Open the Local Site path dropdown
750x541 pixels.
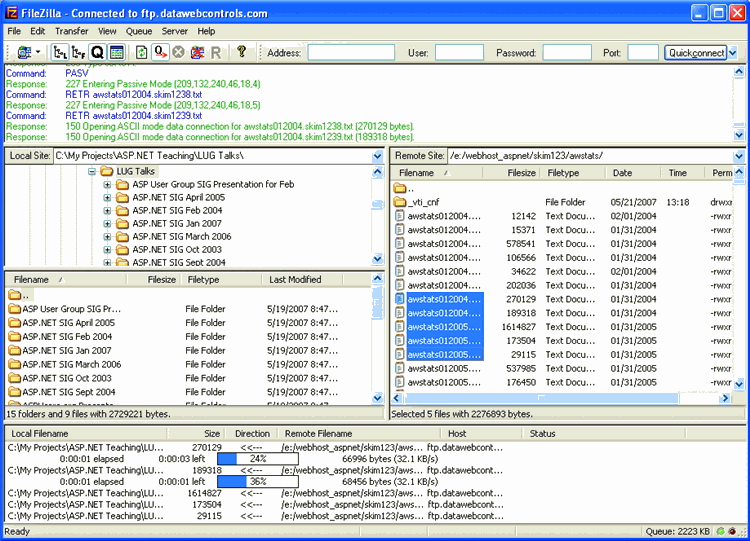pyautogui.click(x=377, y=156)
